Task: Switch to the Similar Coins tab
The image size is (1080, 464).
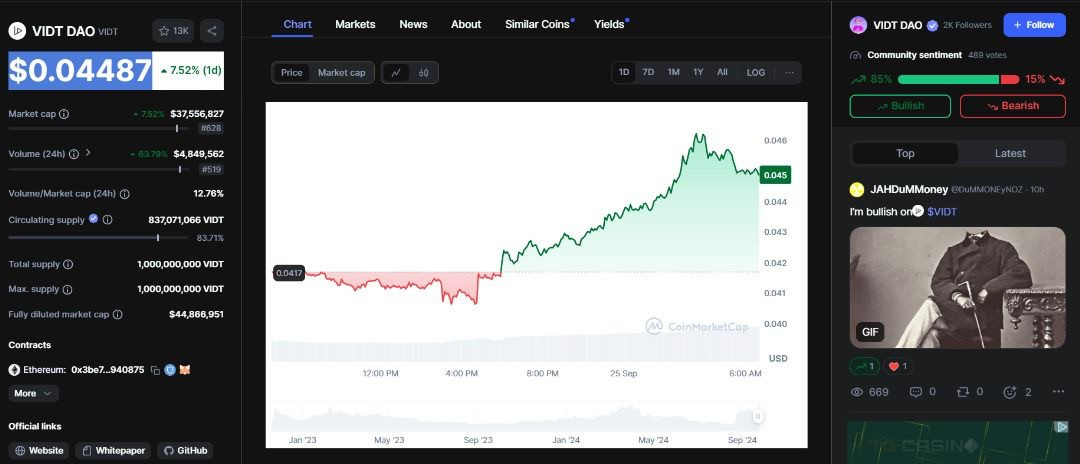Action: (537, 24)
